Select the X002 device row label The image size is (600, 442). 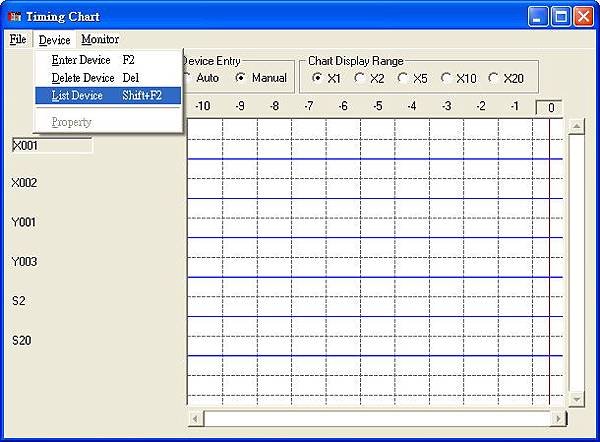point(24,183)
